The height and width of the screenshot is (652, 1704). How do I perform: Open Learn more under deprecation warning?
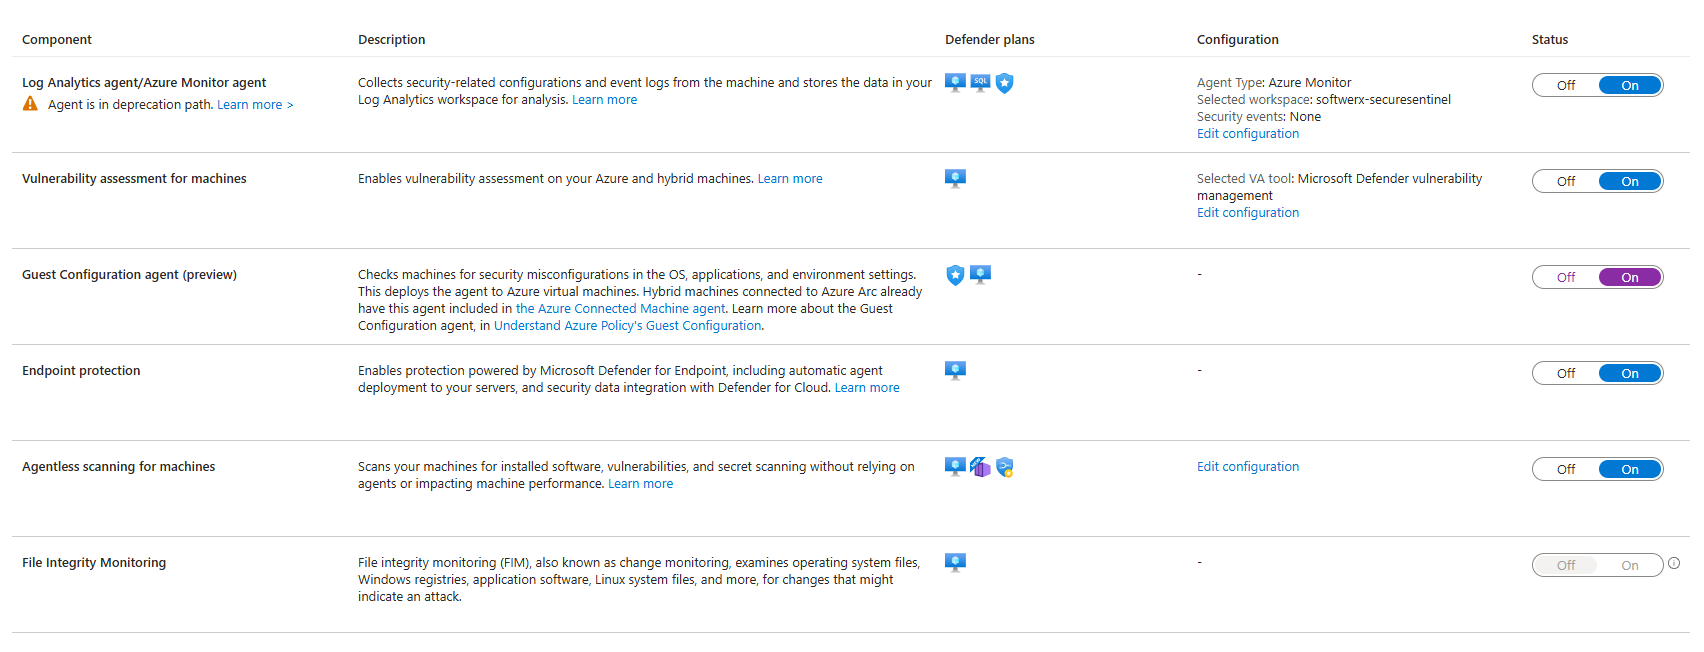click(x=255, y=105)
